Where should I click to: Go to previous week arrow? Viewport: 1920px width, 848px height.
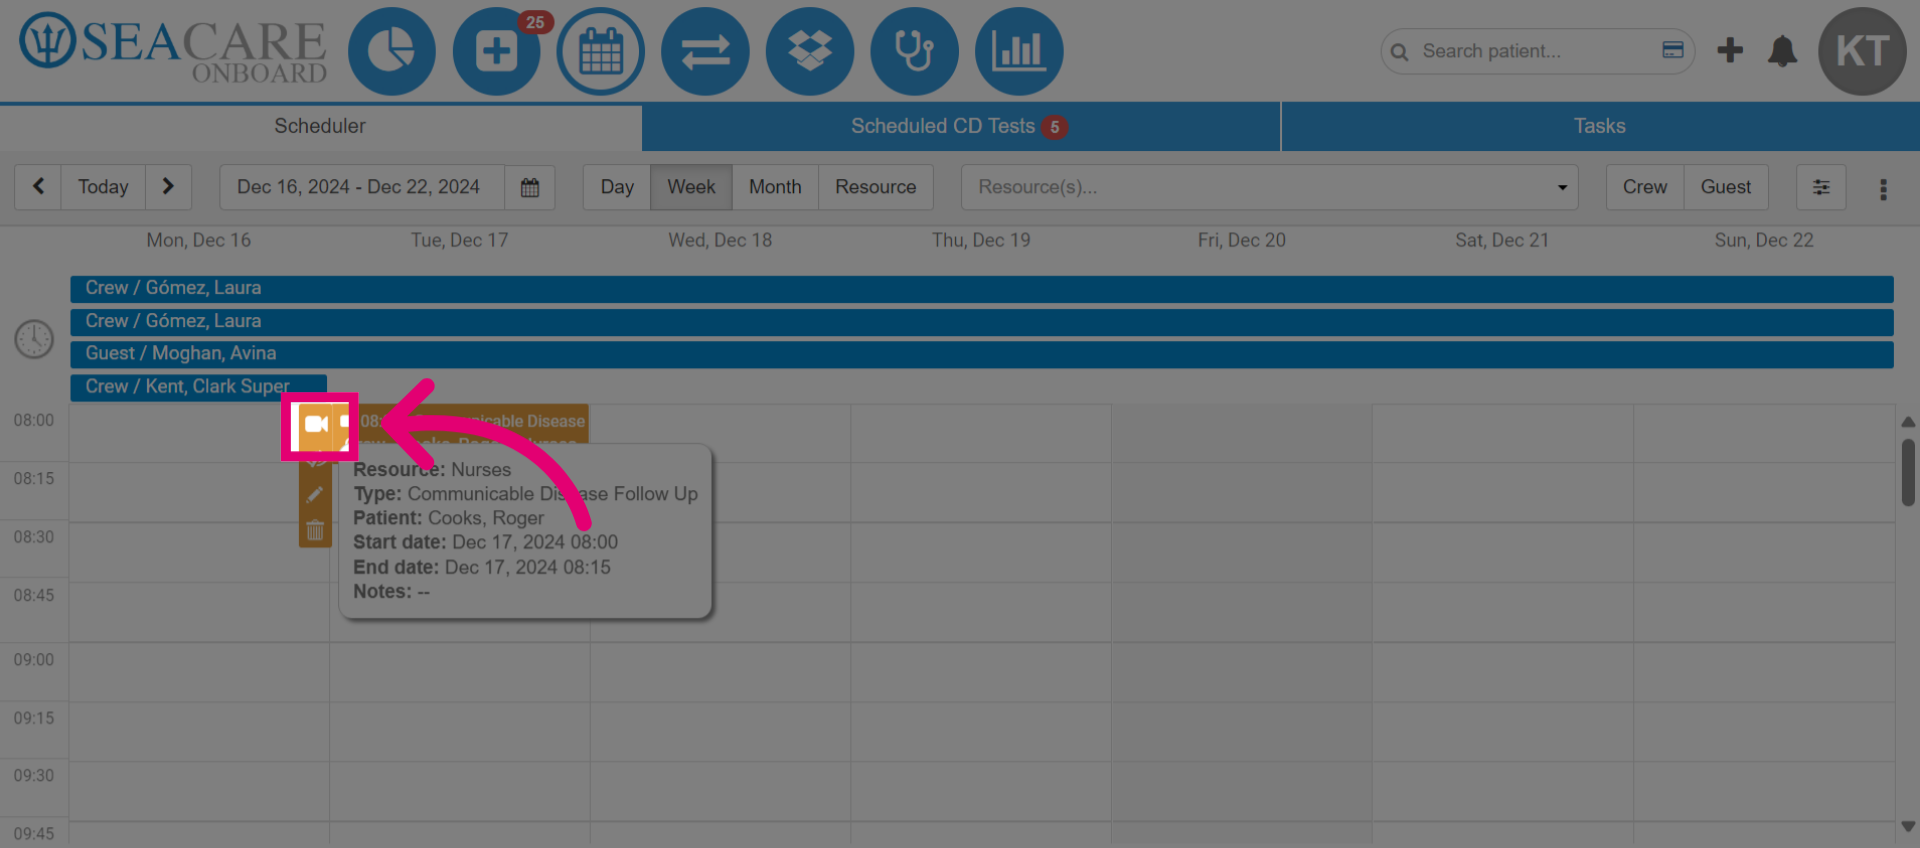tap(38, 187)
